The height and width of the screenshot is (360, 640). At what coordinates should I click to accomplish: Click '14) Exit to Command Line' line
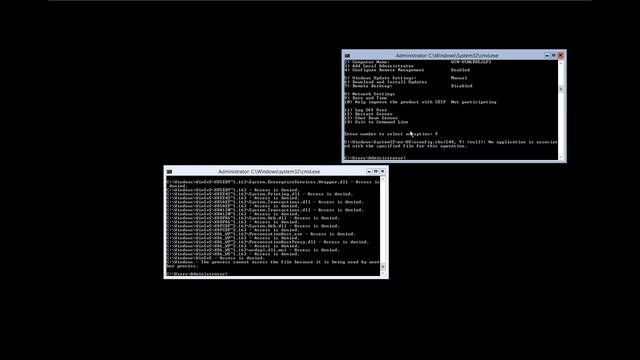coord(376,122)
